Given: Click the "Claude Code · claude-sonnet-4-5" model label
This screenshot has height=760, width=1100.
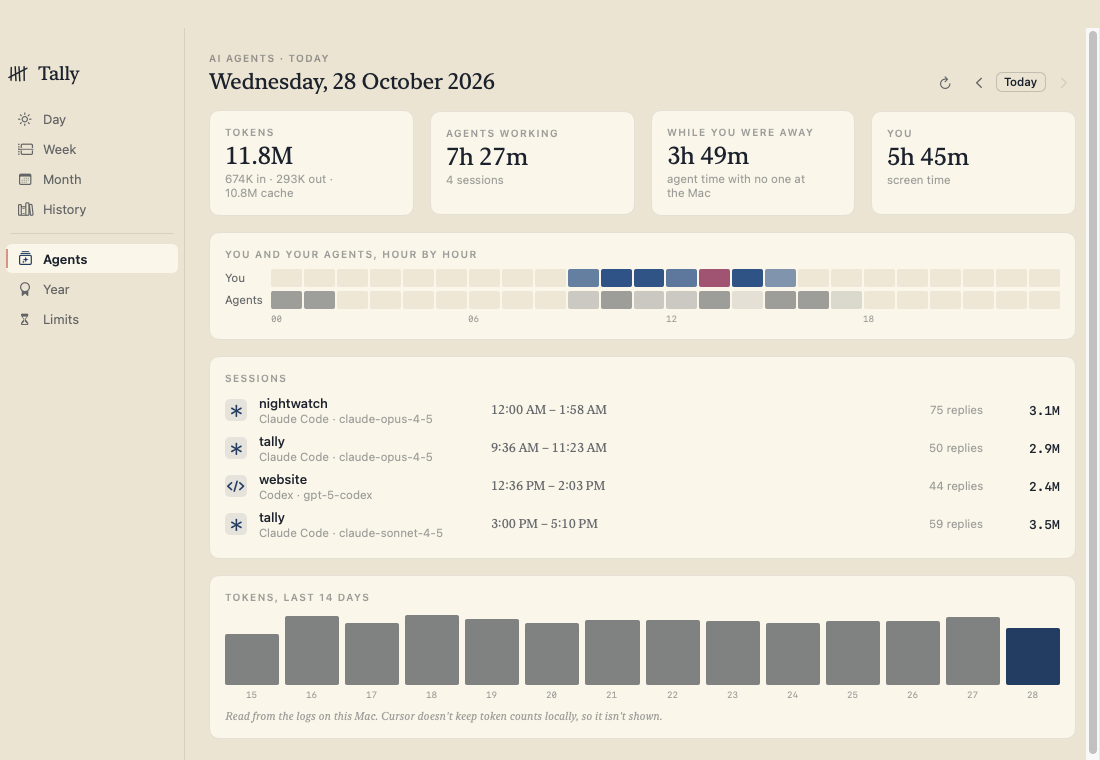Looking at the screenshot, I should point(351,533).
